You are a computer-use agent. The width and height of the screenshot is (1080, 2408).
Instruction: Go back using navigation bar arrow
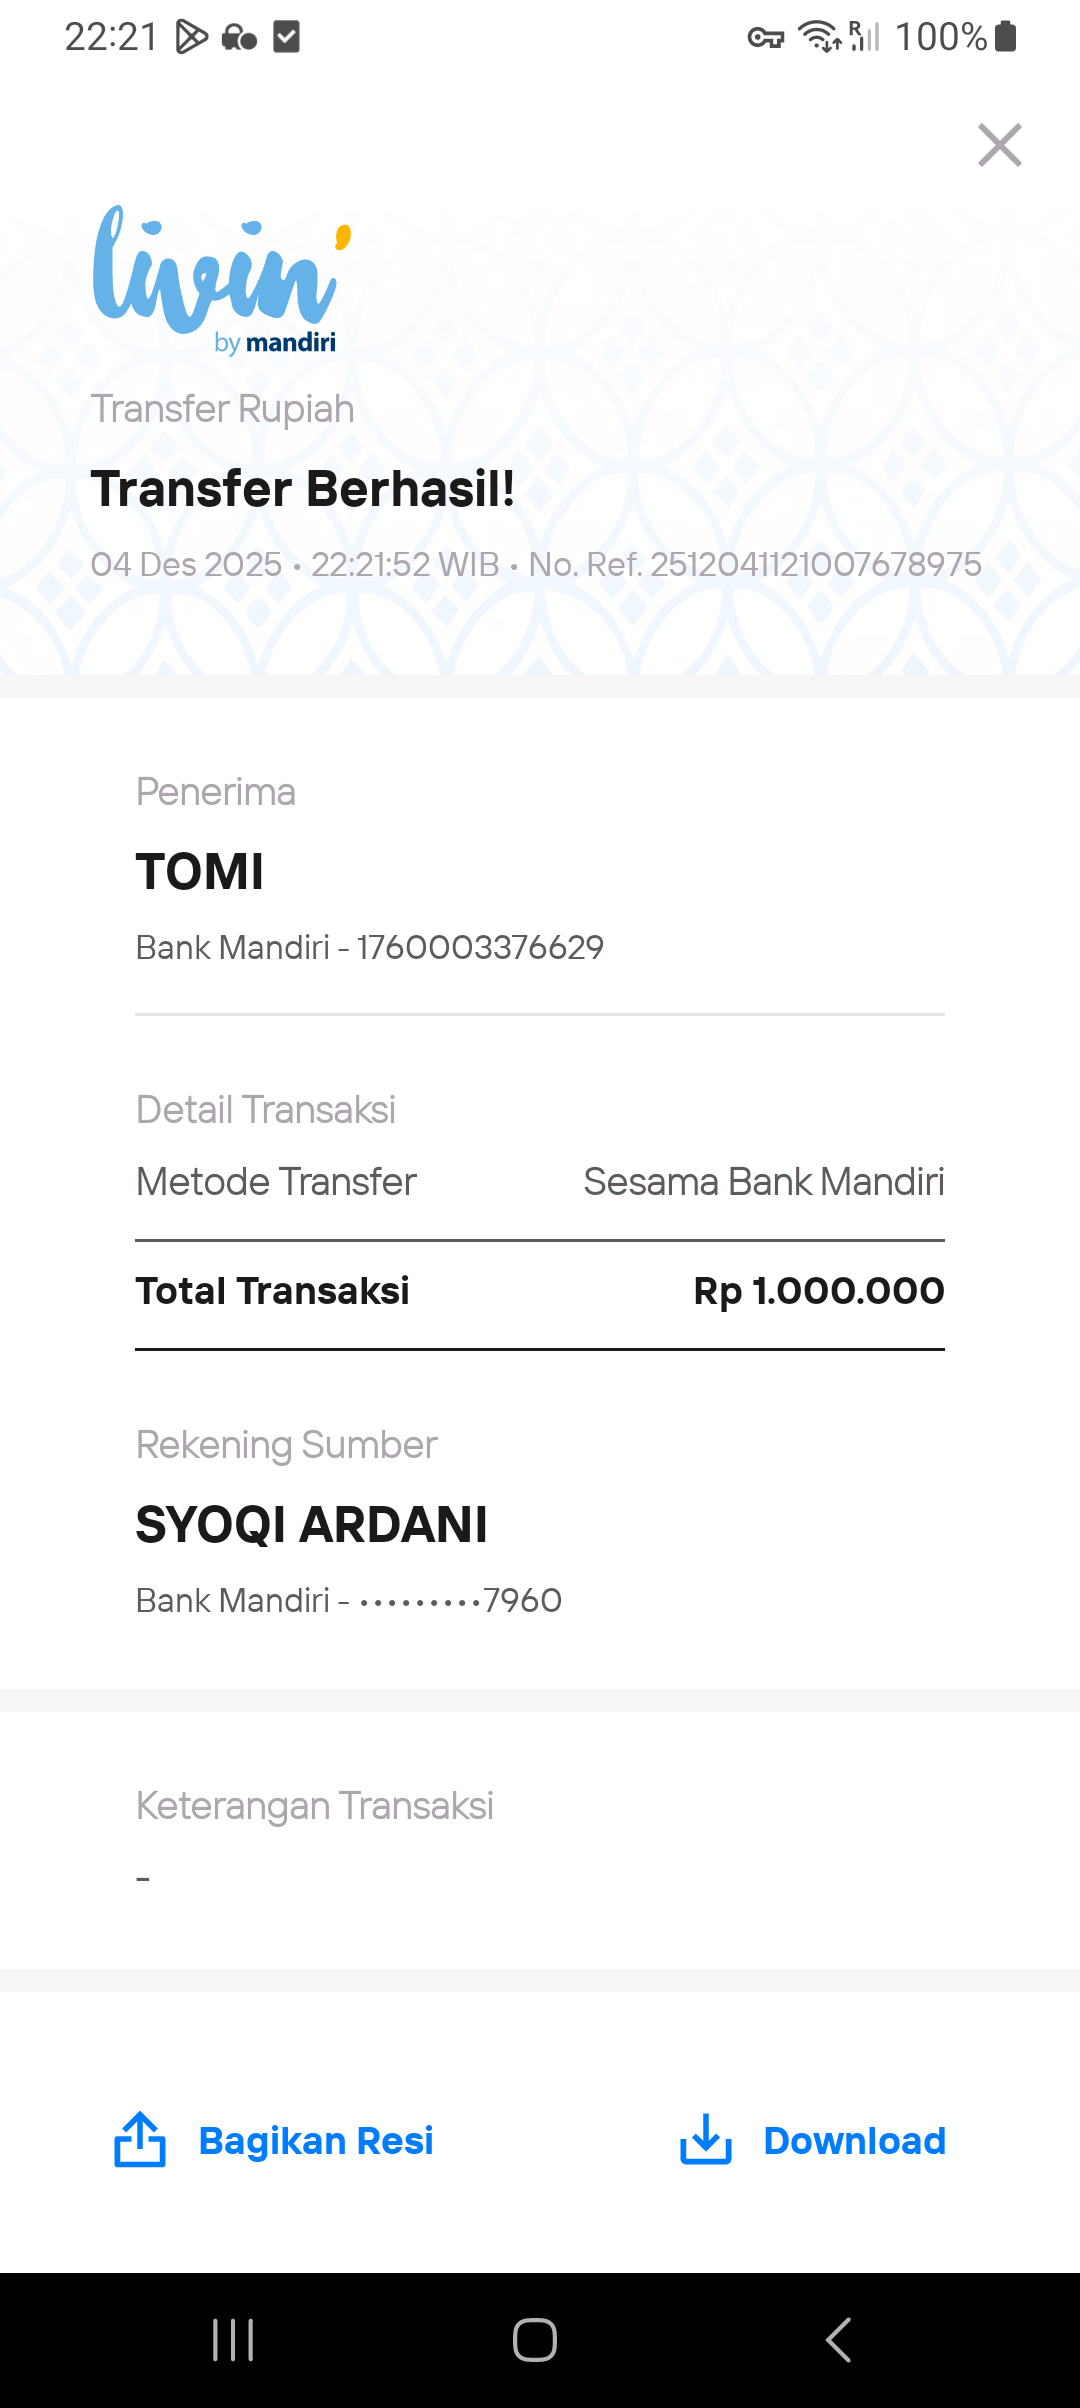(x=838, y=2340)
